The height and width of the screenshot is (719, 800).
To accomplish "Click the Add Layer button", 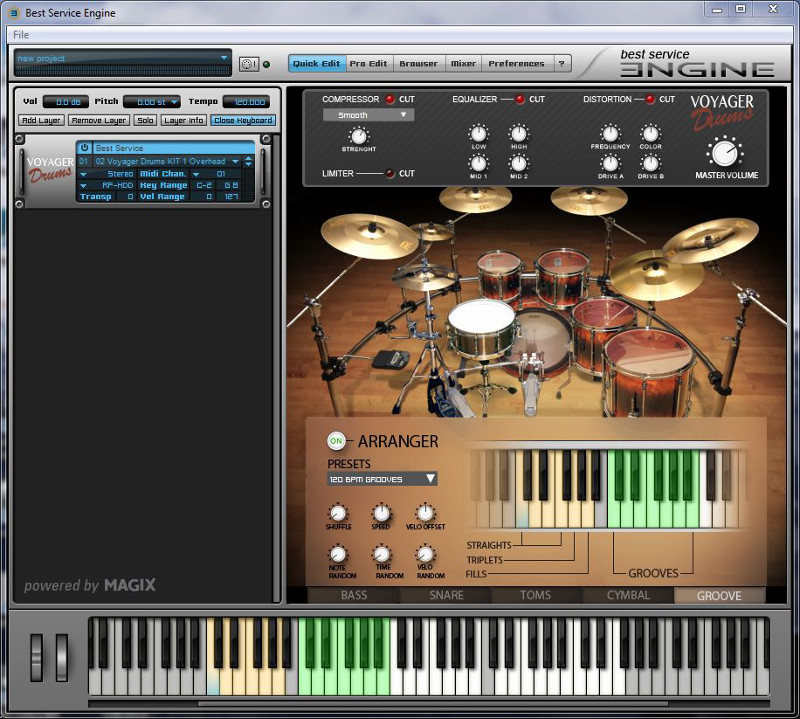I will 41,120.
